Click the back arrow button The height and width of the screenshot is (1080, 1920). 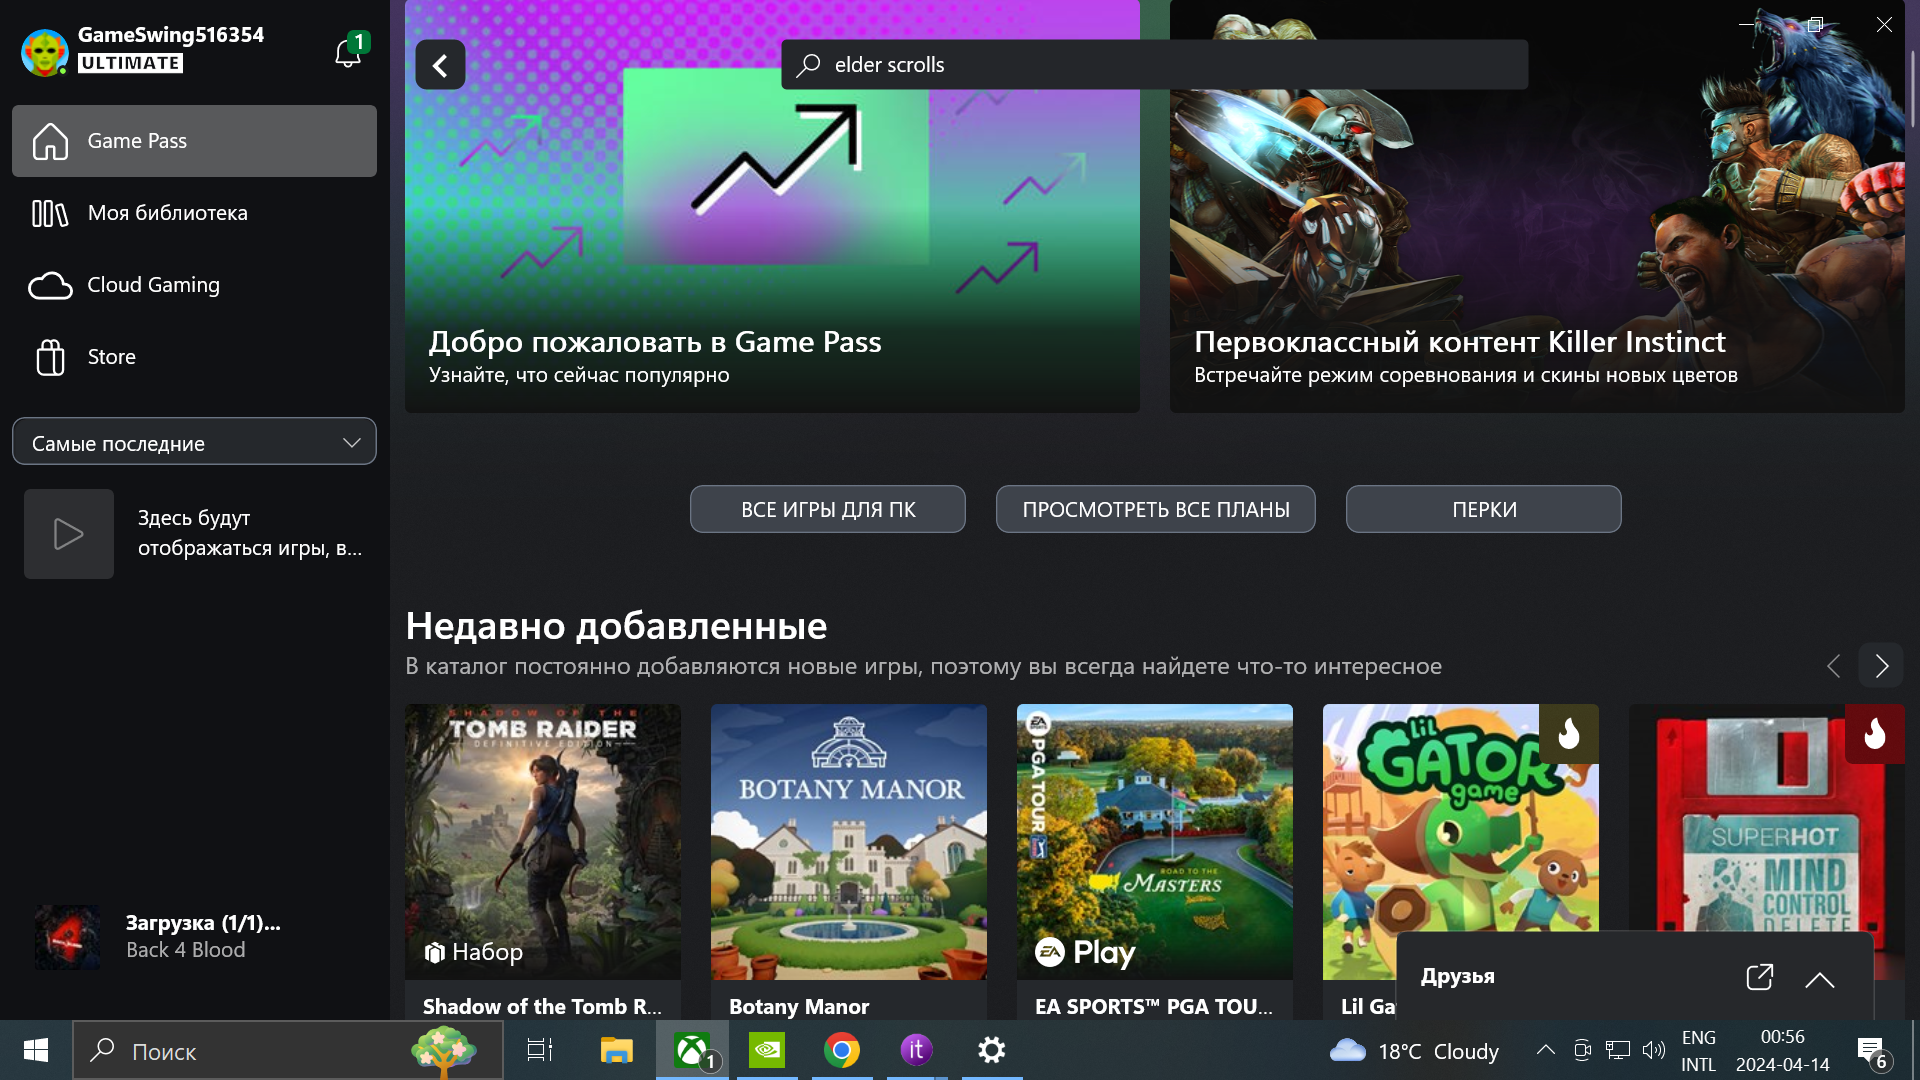tap(440, 65)
